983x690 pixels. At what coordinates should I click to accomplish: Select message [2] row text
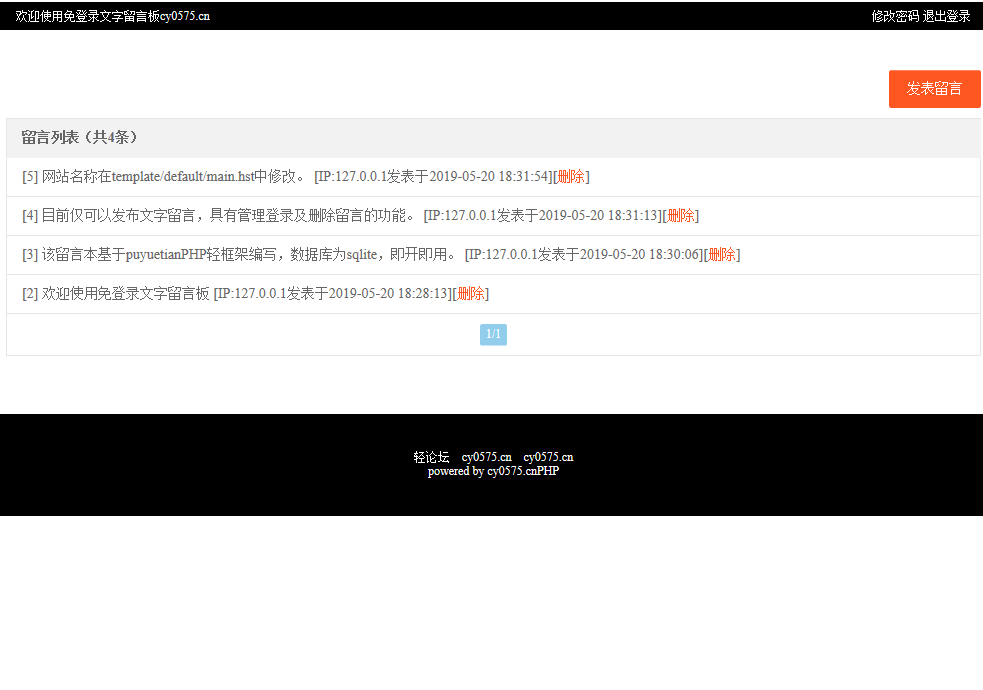(120, 293)
